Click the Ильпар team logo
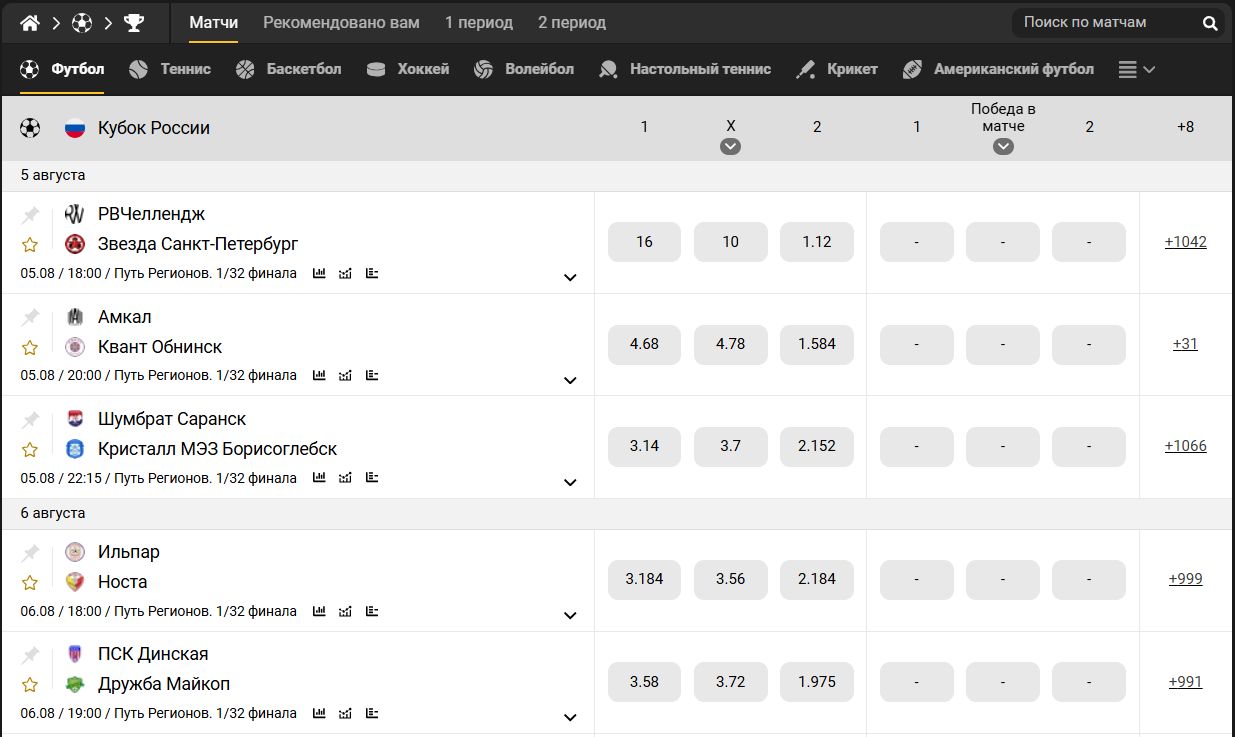Image resolution: width=1235 pixels, height=737 pixels. (x=75, y=552)
